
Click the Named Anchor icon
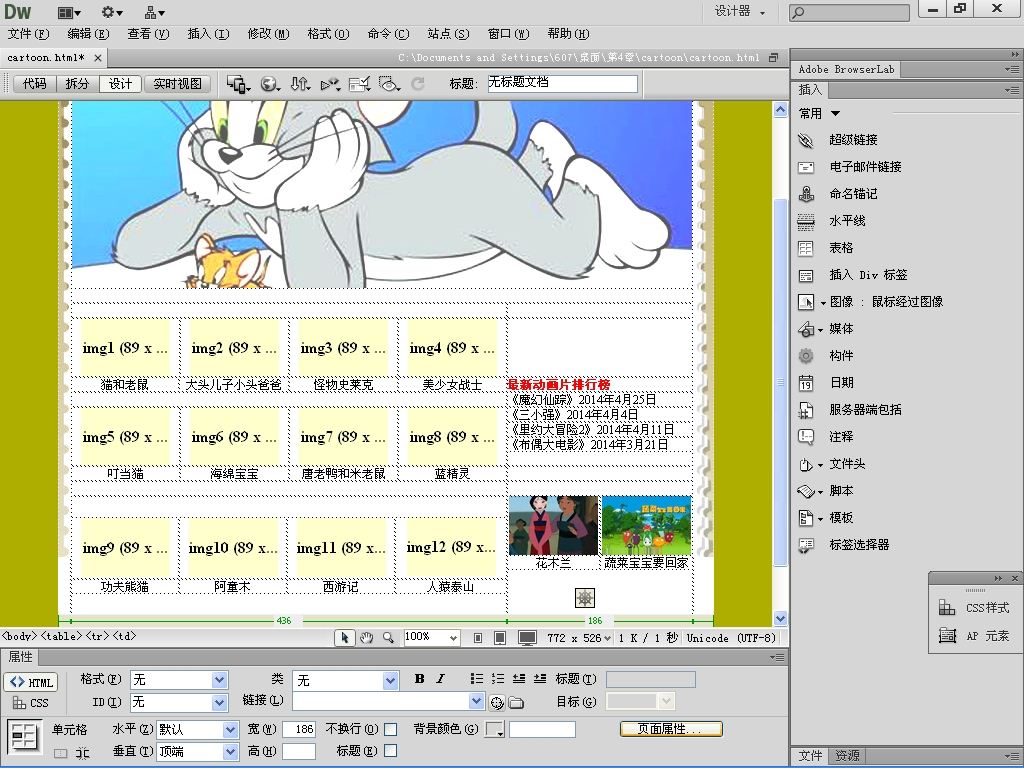[806, 194]
